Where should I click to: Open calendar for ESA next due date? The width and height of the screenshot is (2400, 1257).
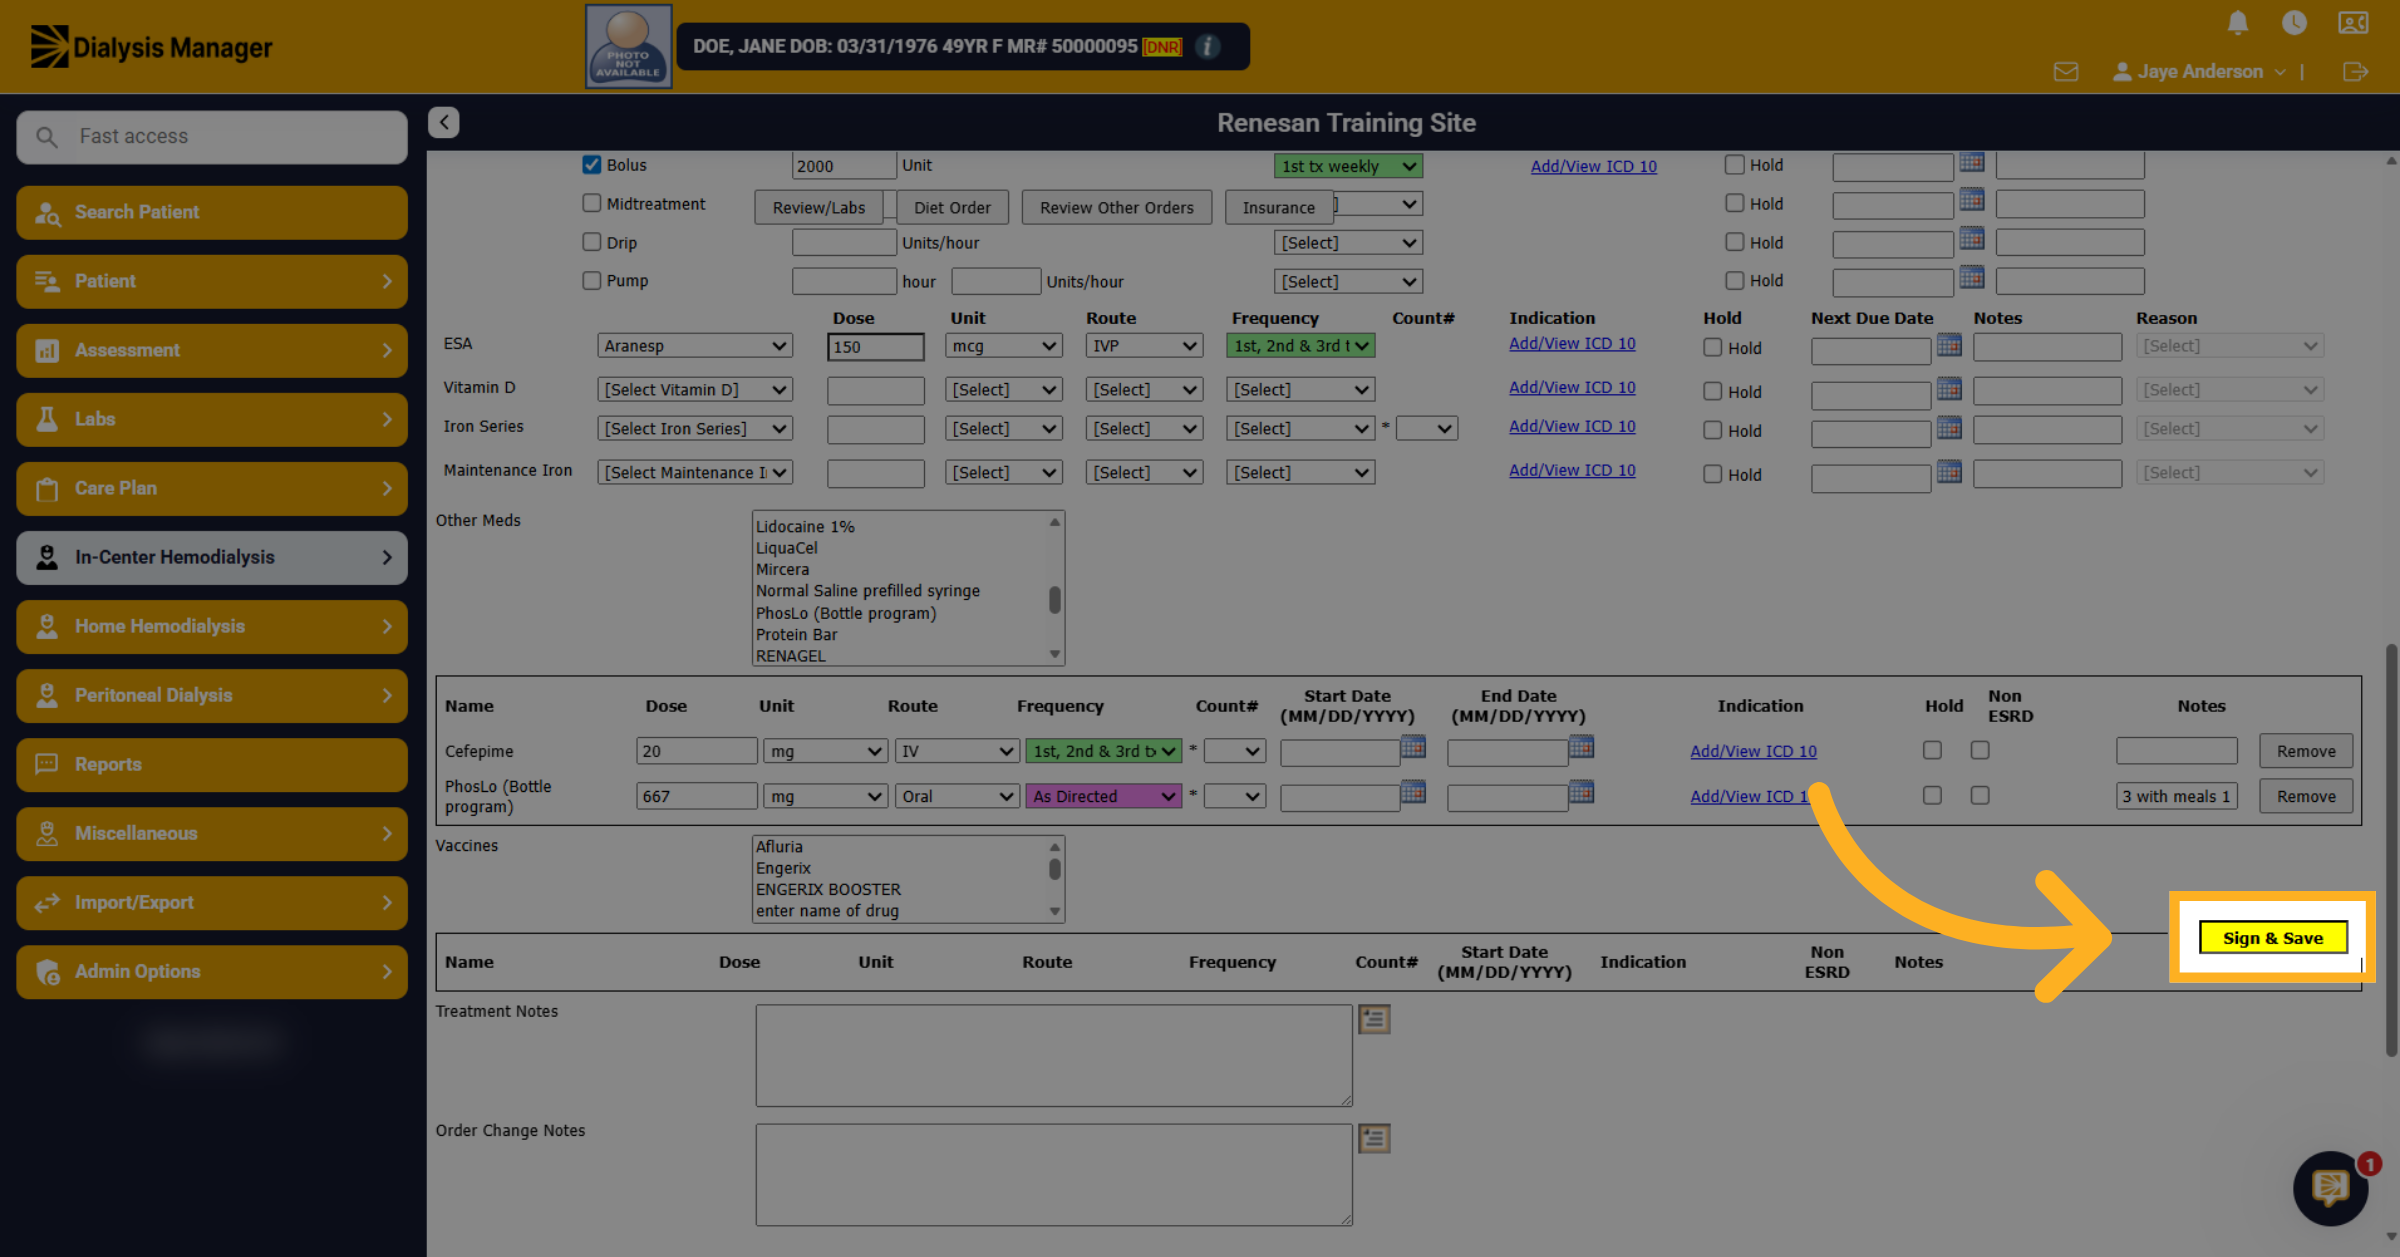pos(1949,345)
